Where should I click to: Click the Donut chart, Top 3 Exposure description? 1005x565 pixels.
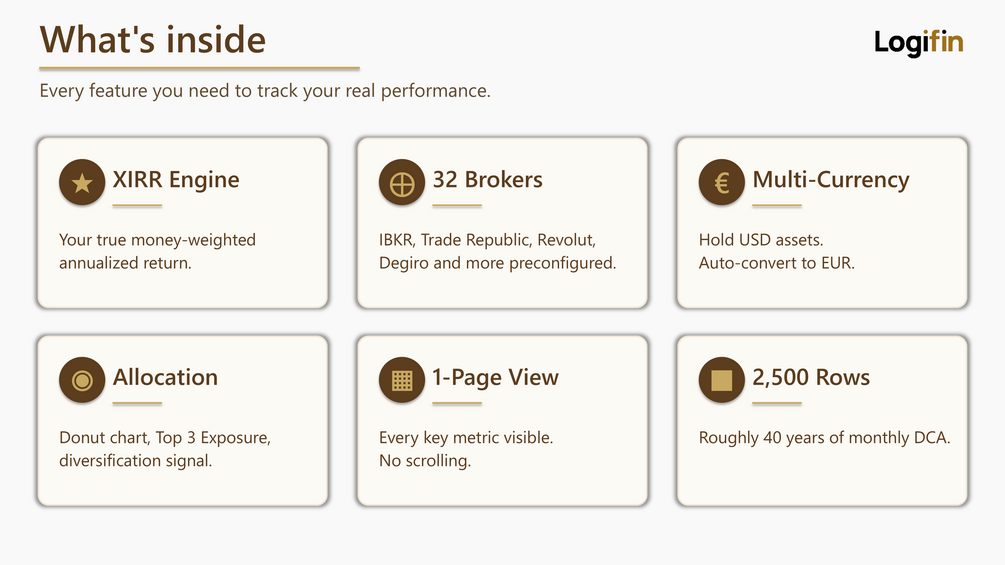(165, 449)
